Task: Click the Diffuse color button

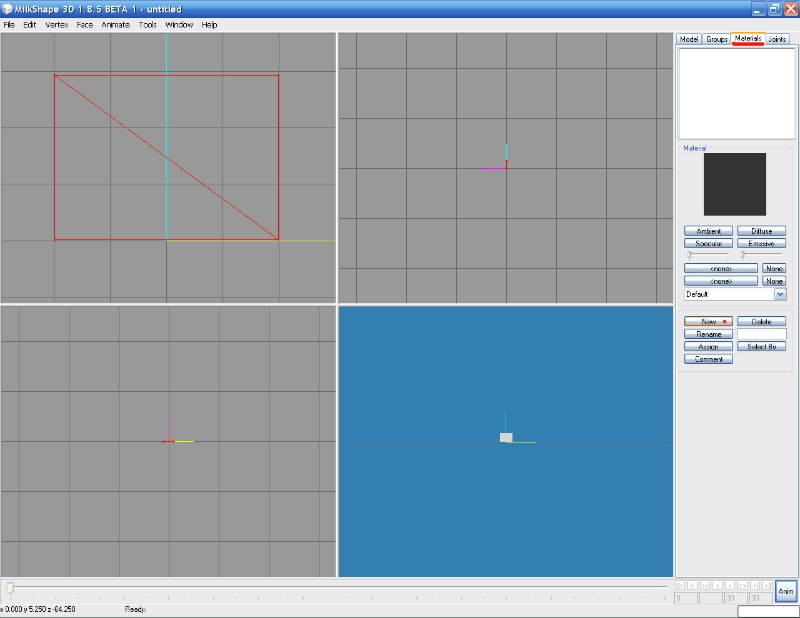Action: pyautogui.click(x=761, y=231)
